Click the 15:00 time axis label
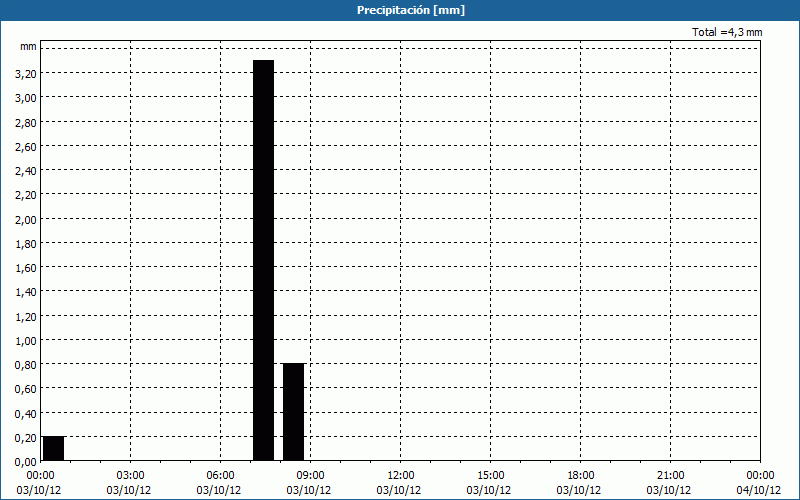 [490, 476]
